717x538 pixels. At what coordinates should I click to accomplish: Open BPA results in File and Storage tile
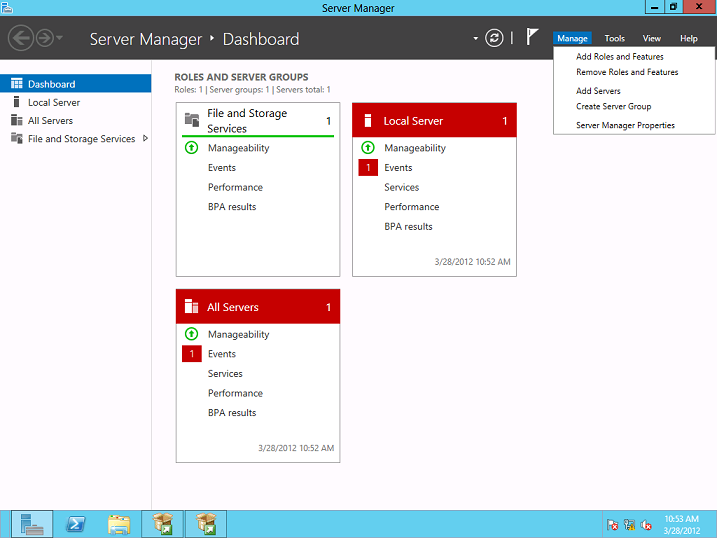pos(232,207)
